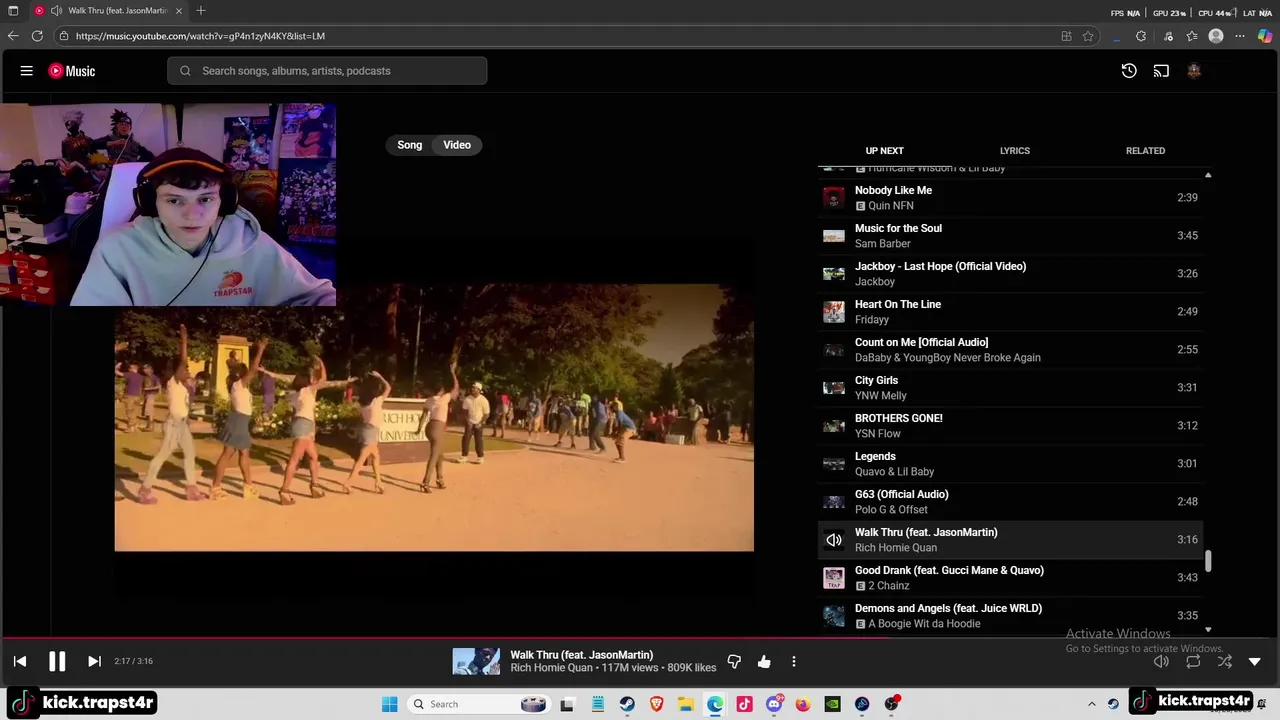1280x720 pixels.
Task: Play Heart On The Line by Friday
Action: pyautogui.click(x=1010, y=312)
